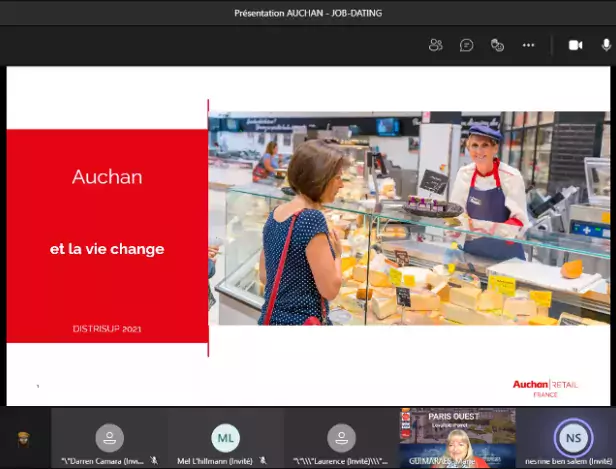Click the cheese counter photo in the slide
The height and width of the screenshot is (469, 616).
point(409,218)
